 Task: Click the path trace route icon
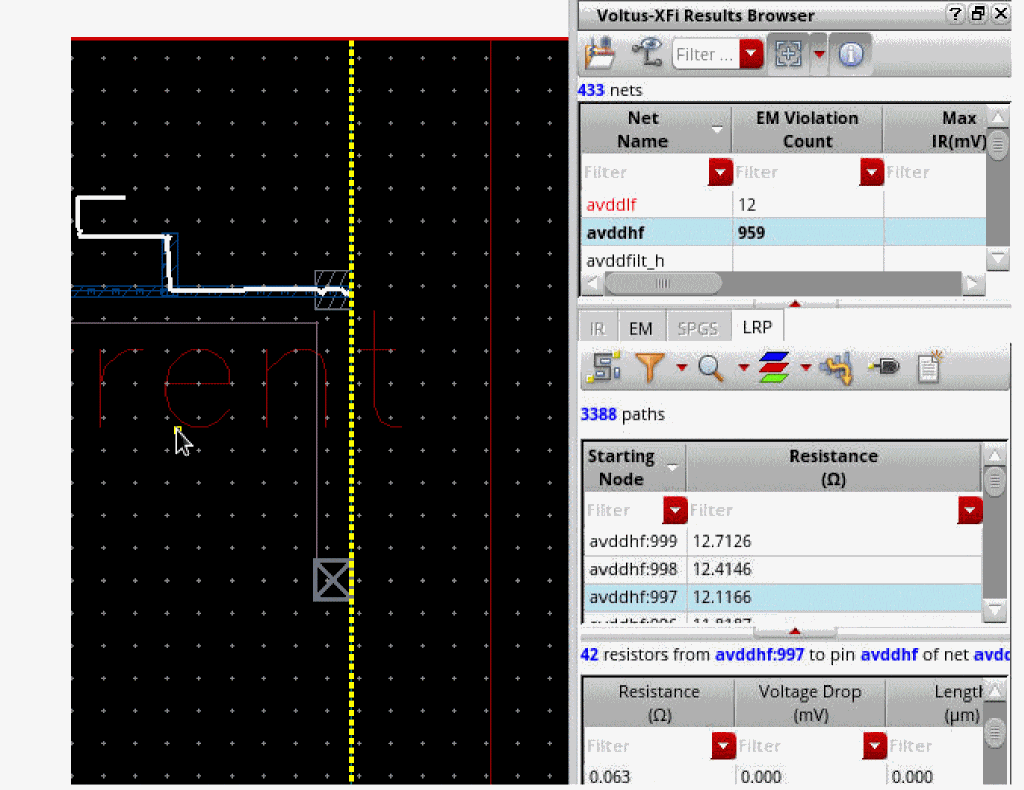tap(835, 367)
